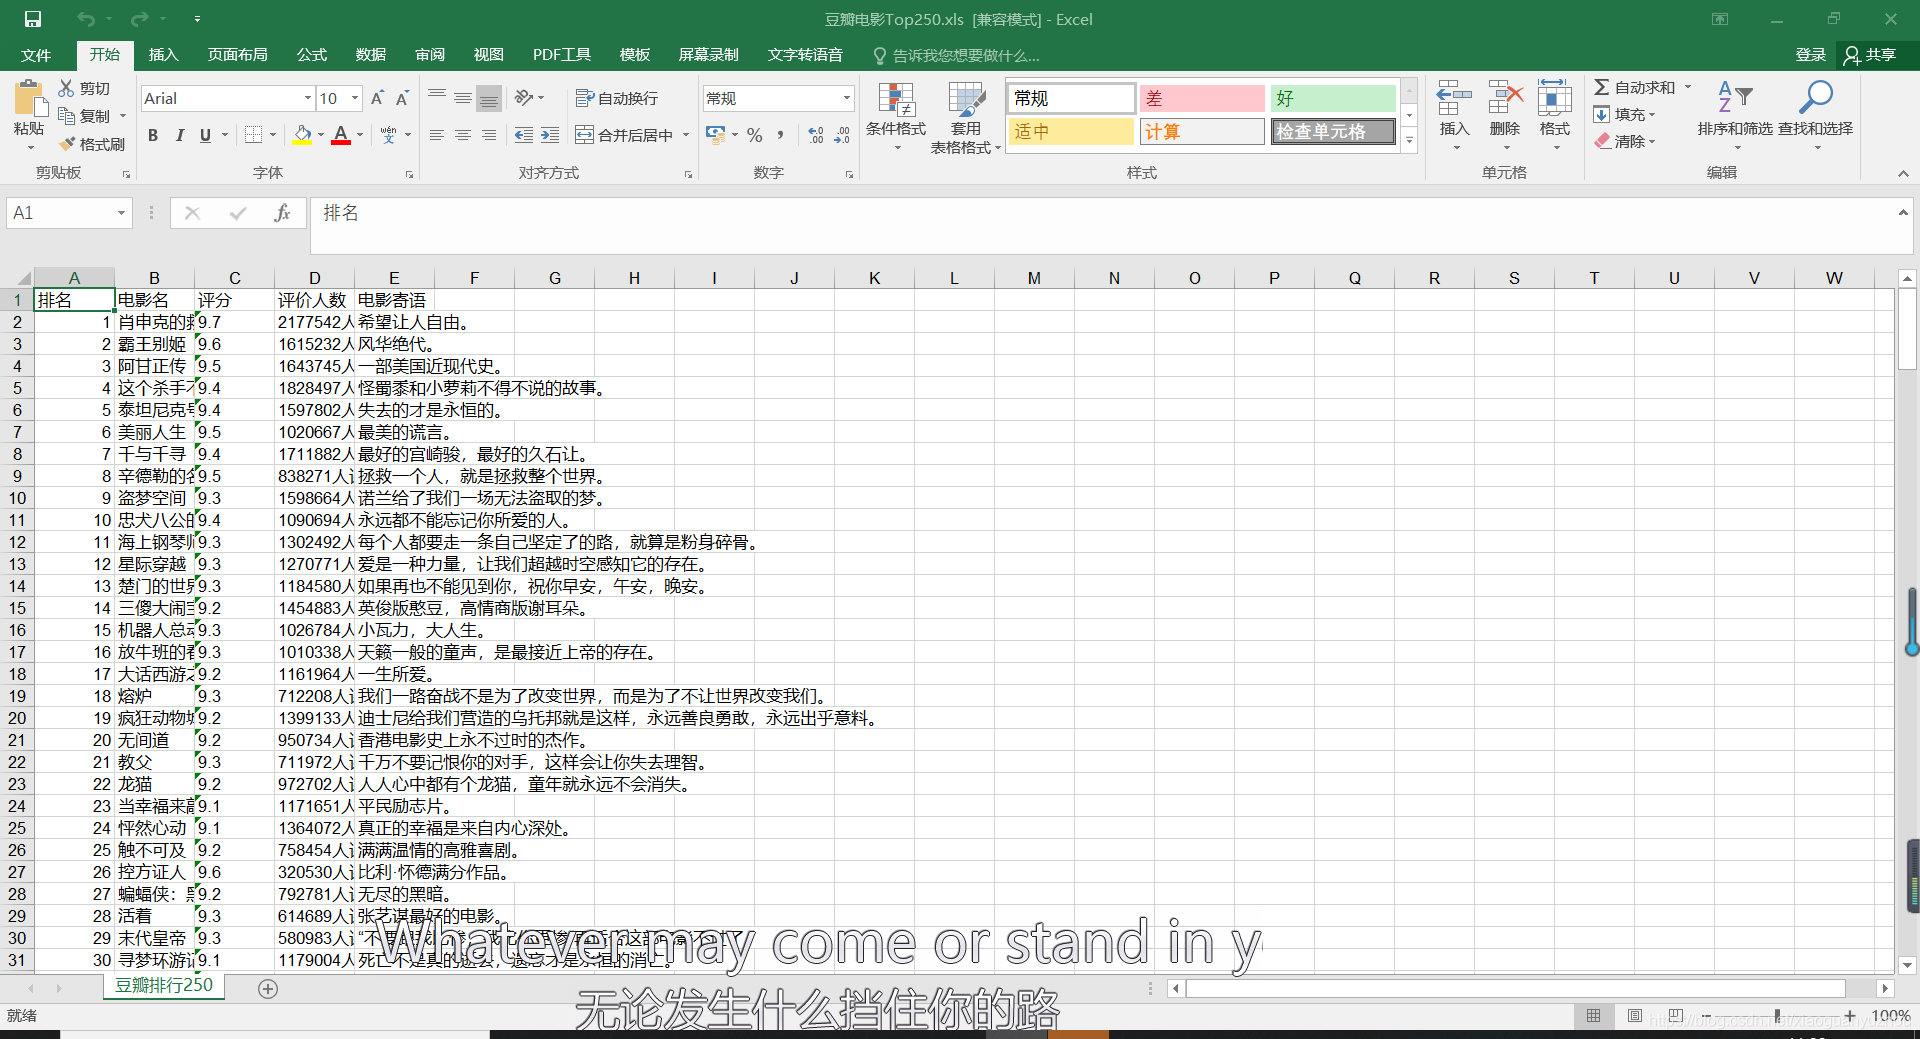1920x1039 pixels.
Task: Open the font size dropdown
Action: pos(355,98)
